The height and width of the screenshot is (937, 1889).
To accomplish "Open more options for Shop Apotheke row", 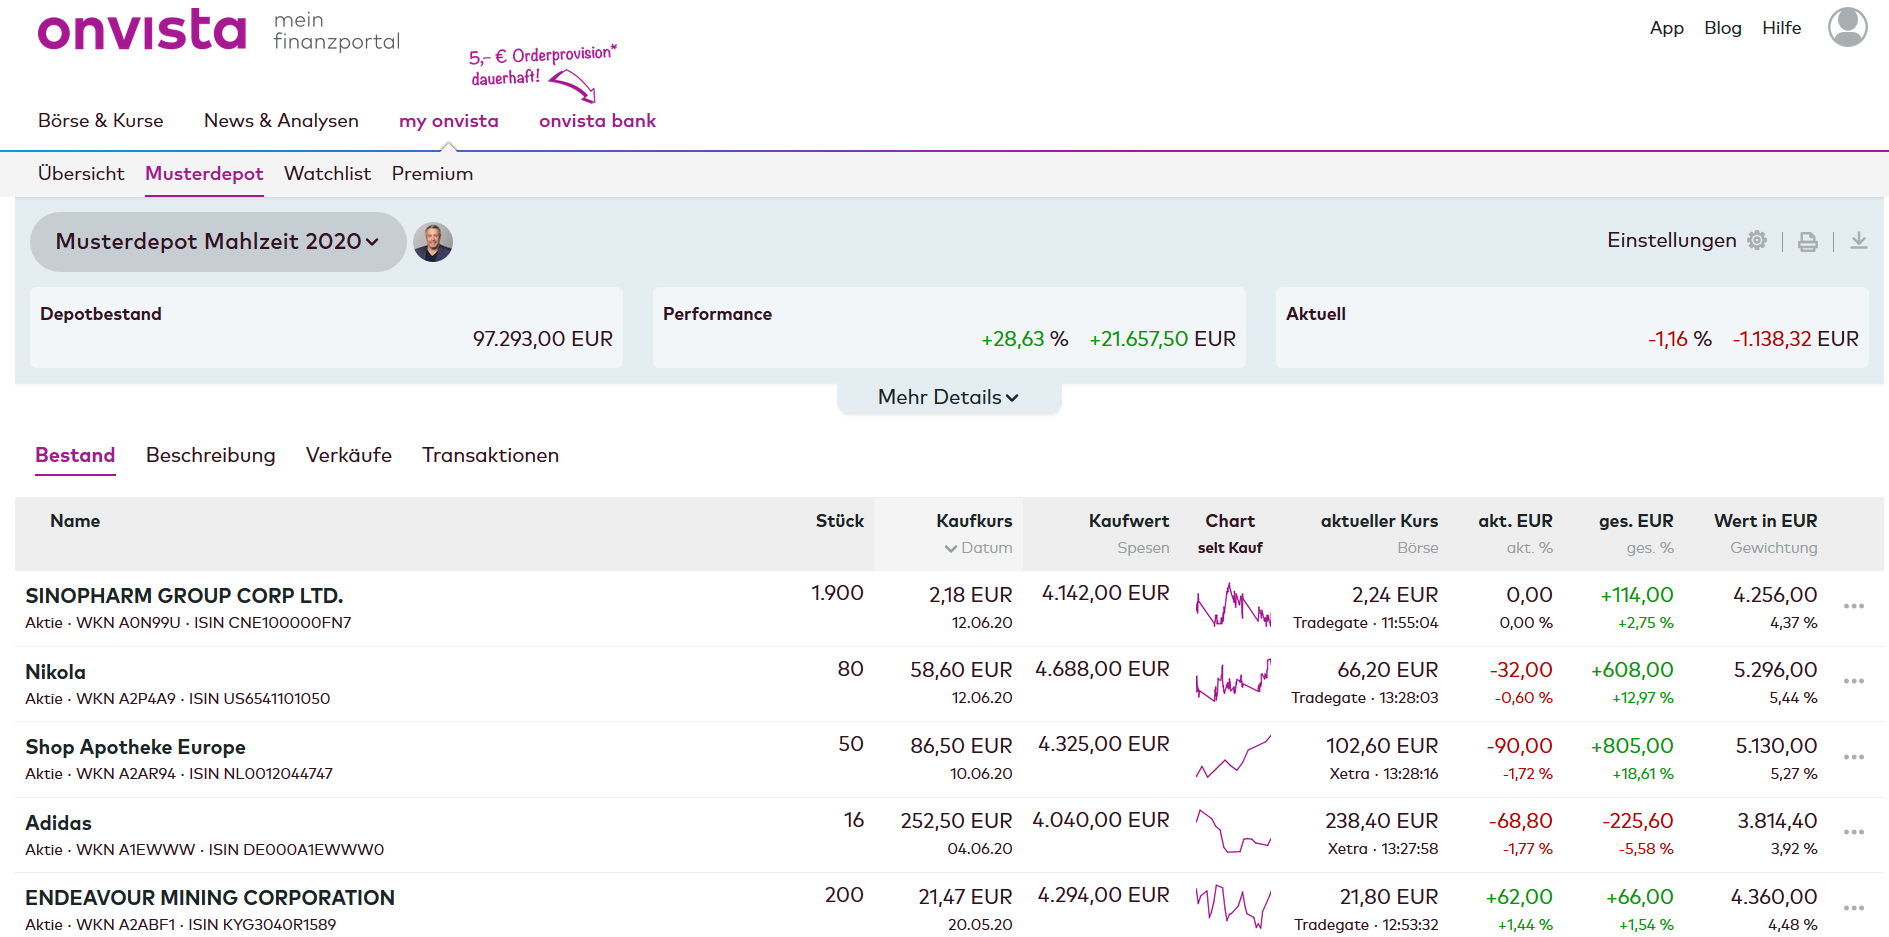I will (x=1854, y=757).
